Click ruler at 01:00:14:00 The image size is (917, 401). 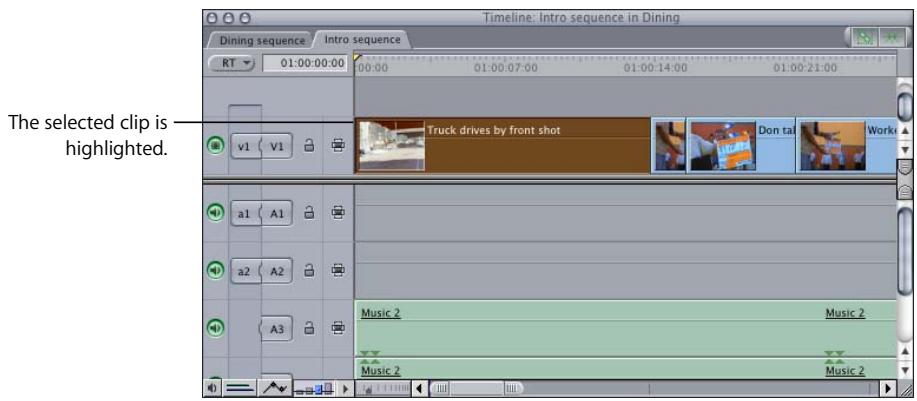pos(655,68)
